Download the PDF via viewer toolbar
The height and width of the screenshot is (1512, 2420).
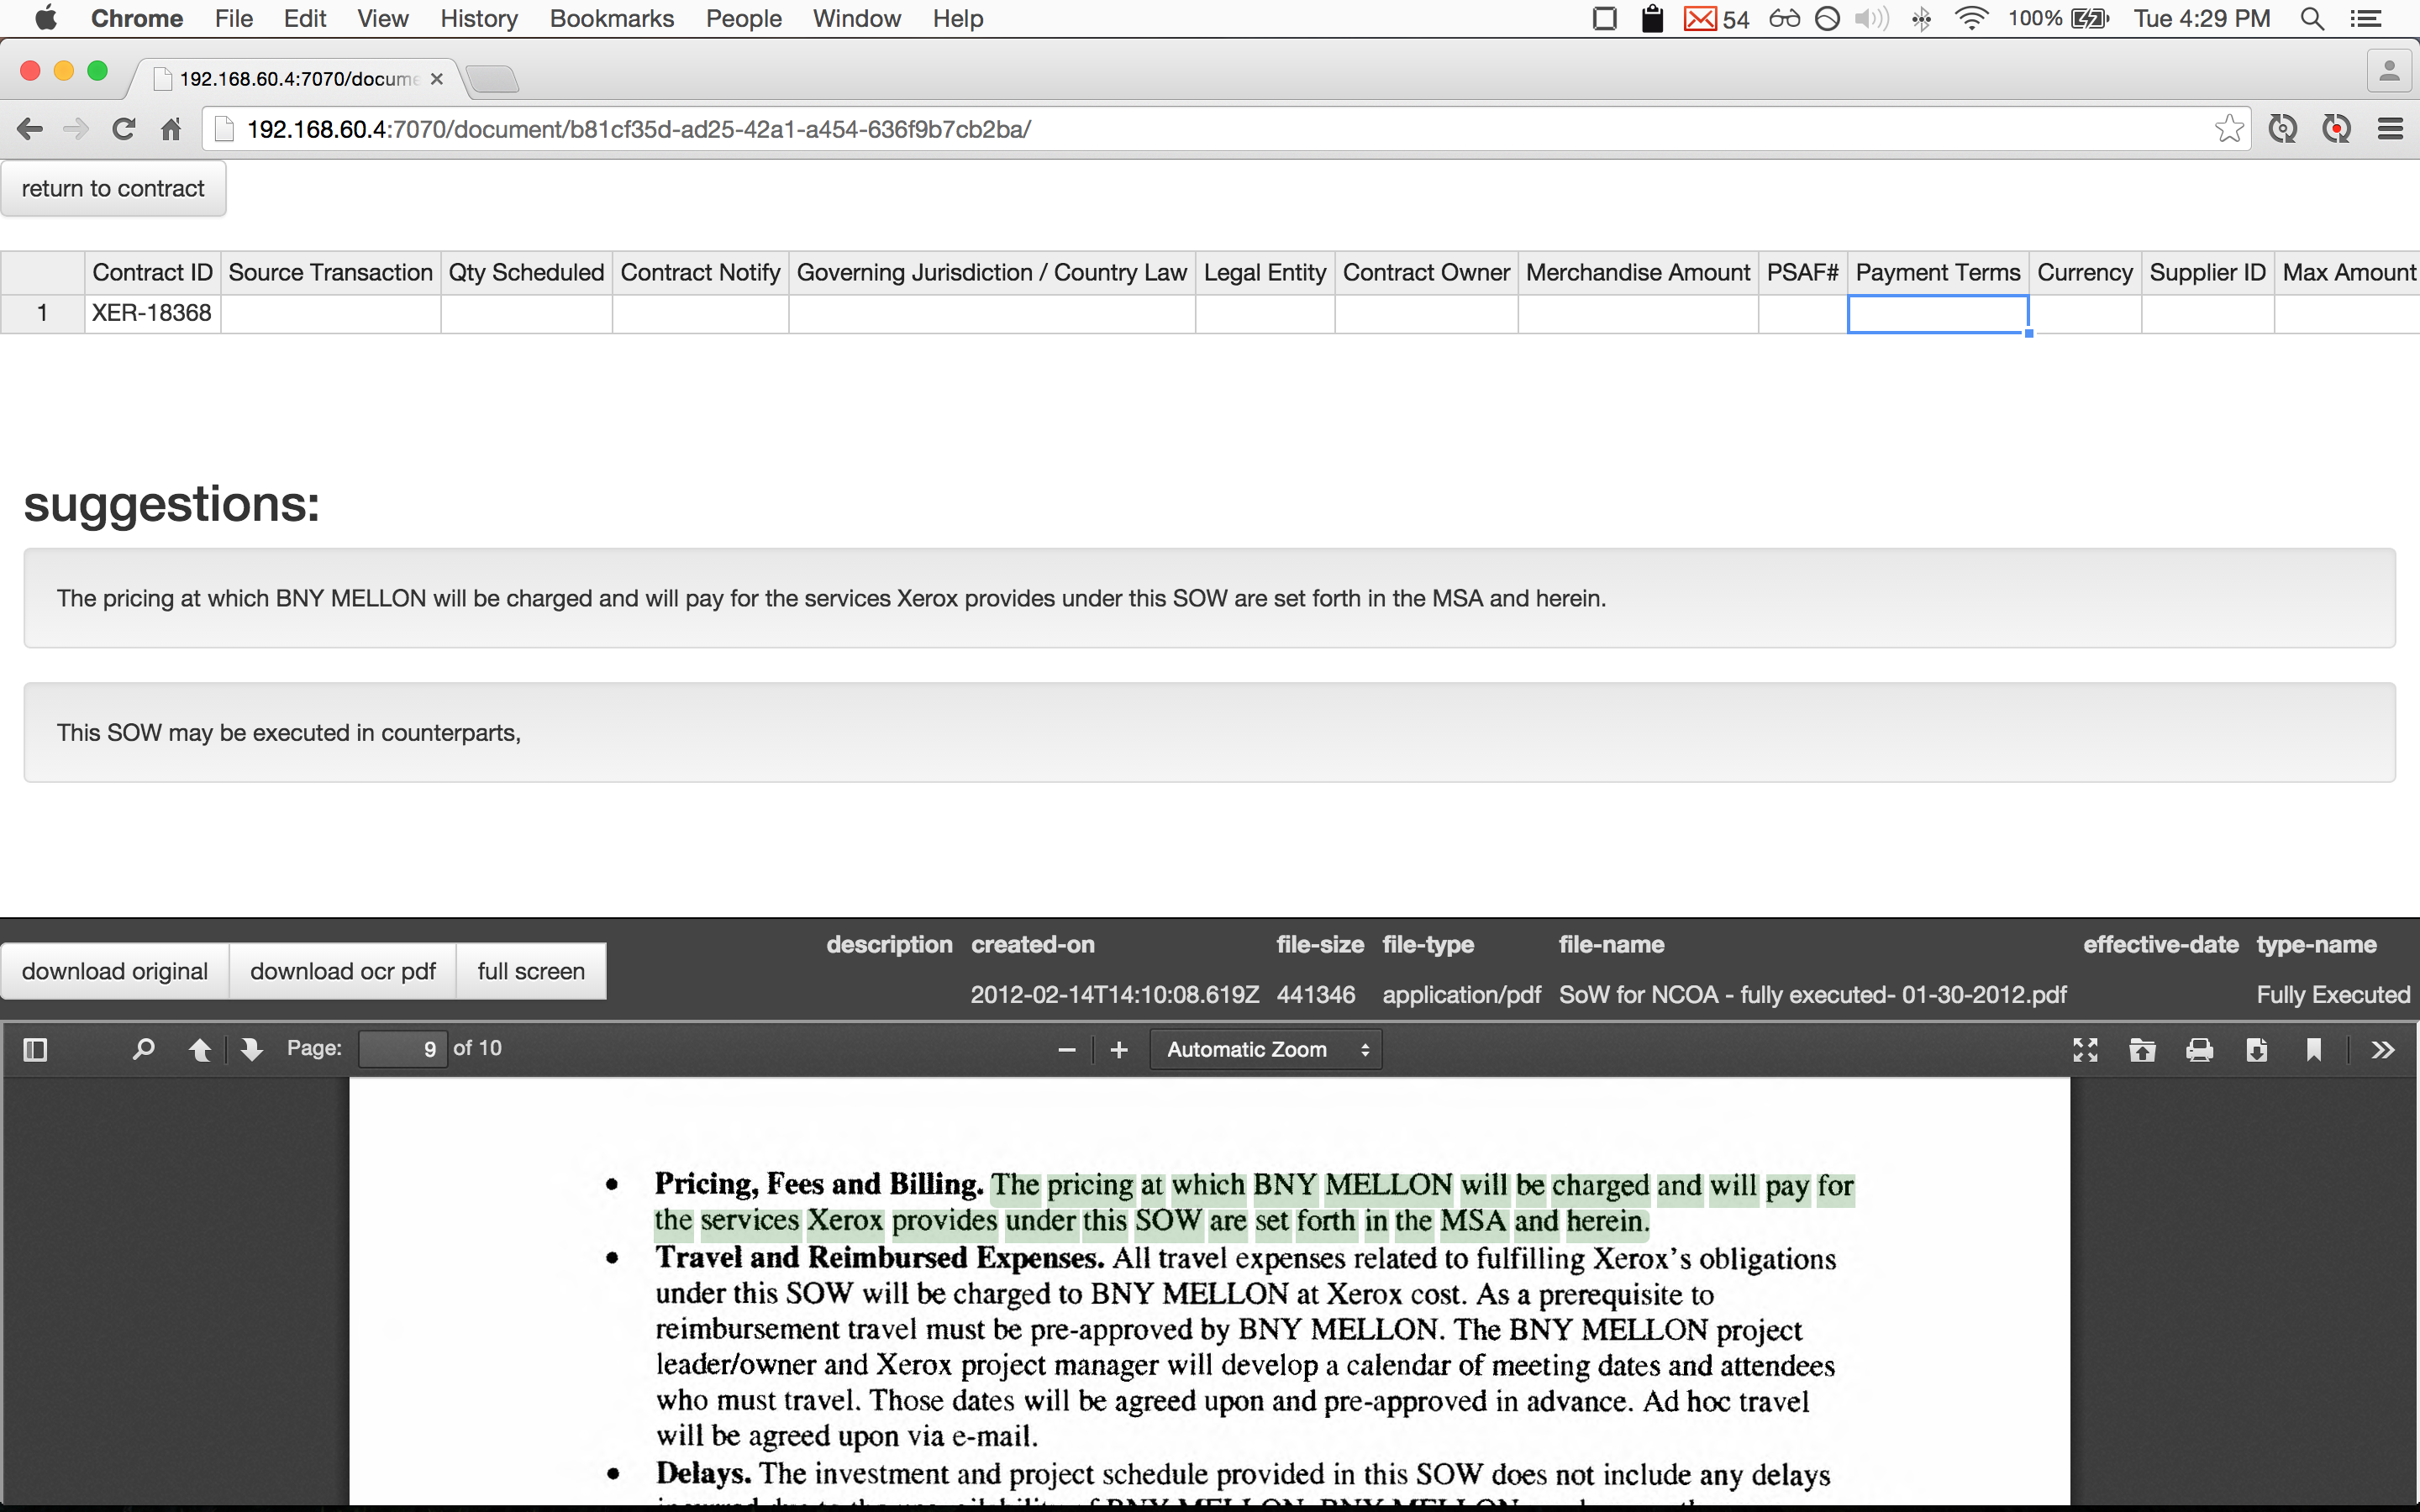tap(2256, 1049)
